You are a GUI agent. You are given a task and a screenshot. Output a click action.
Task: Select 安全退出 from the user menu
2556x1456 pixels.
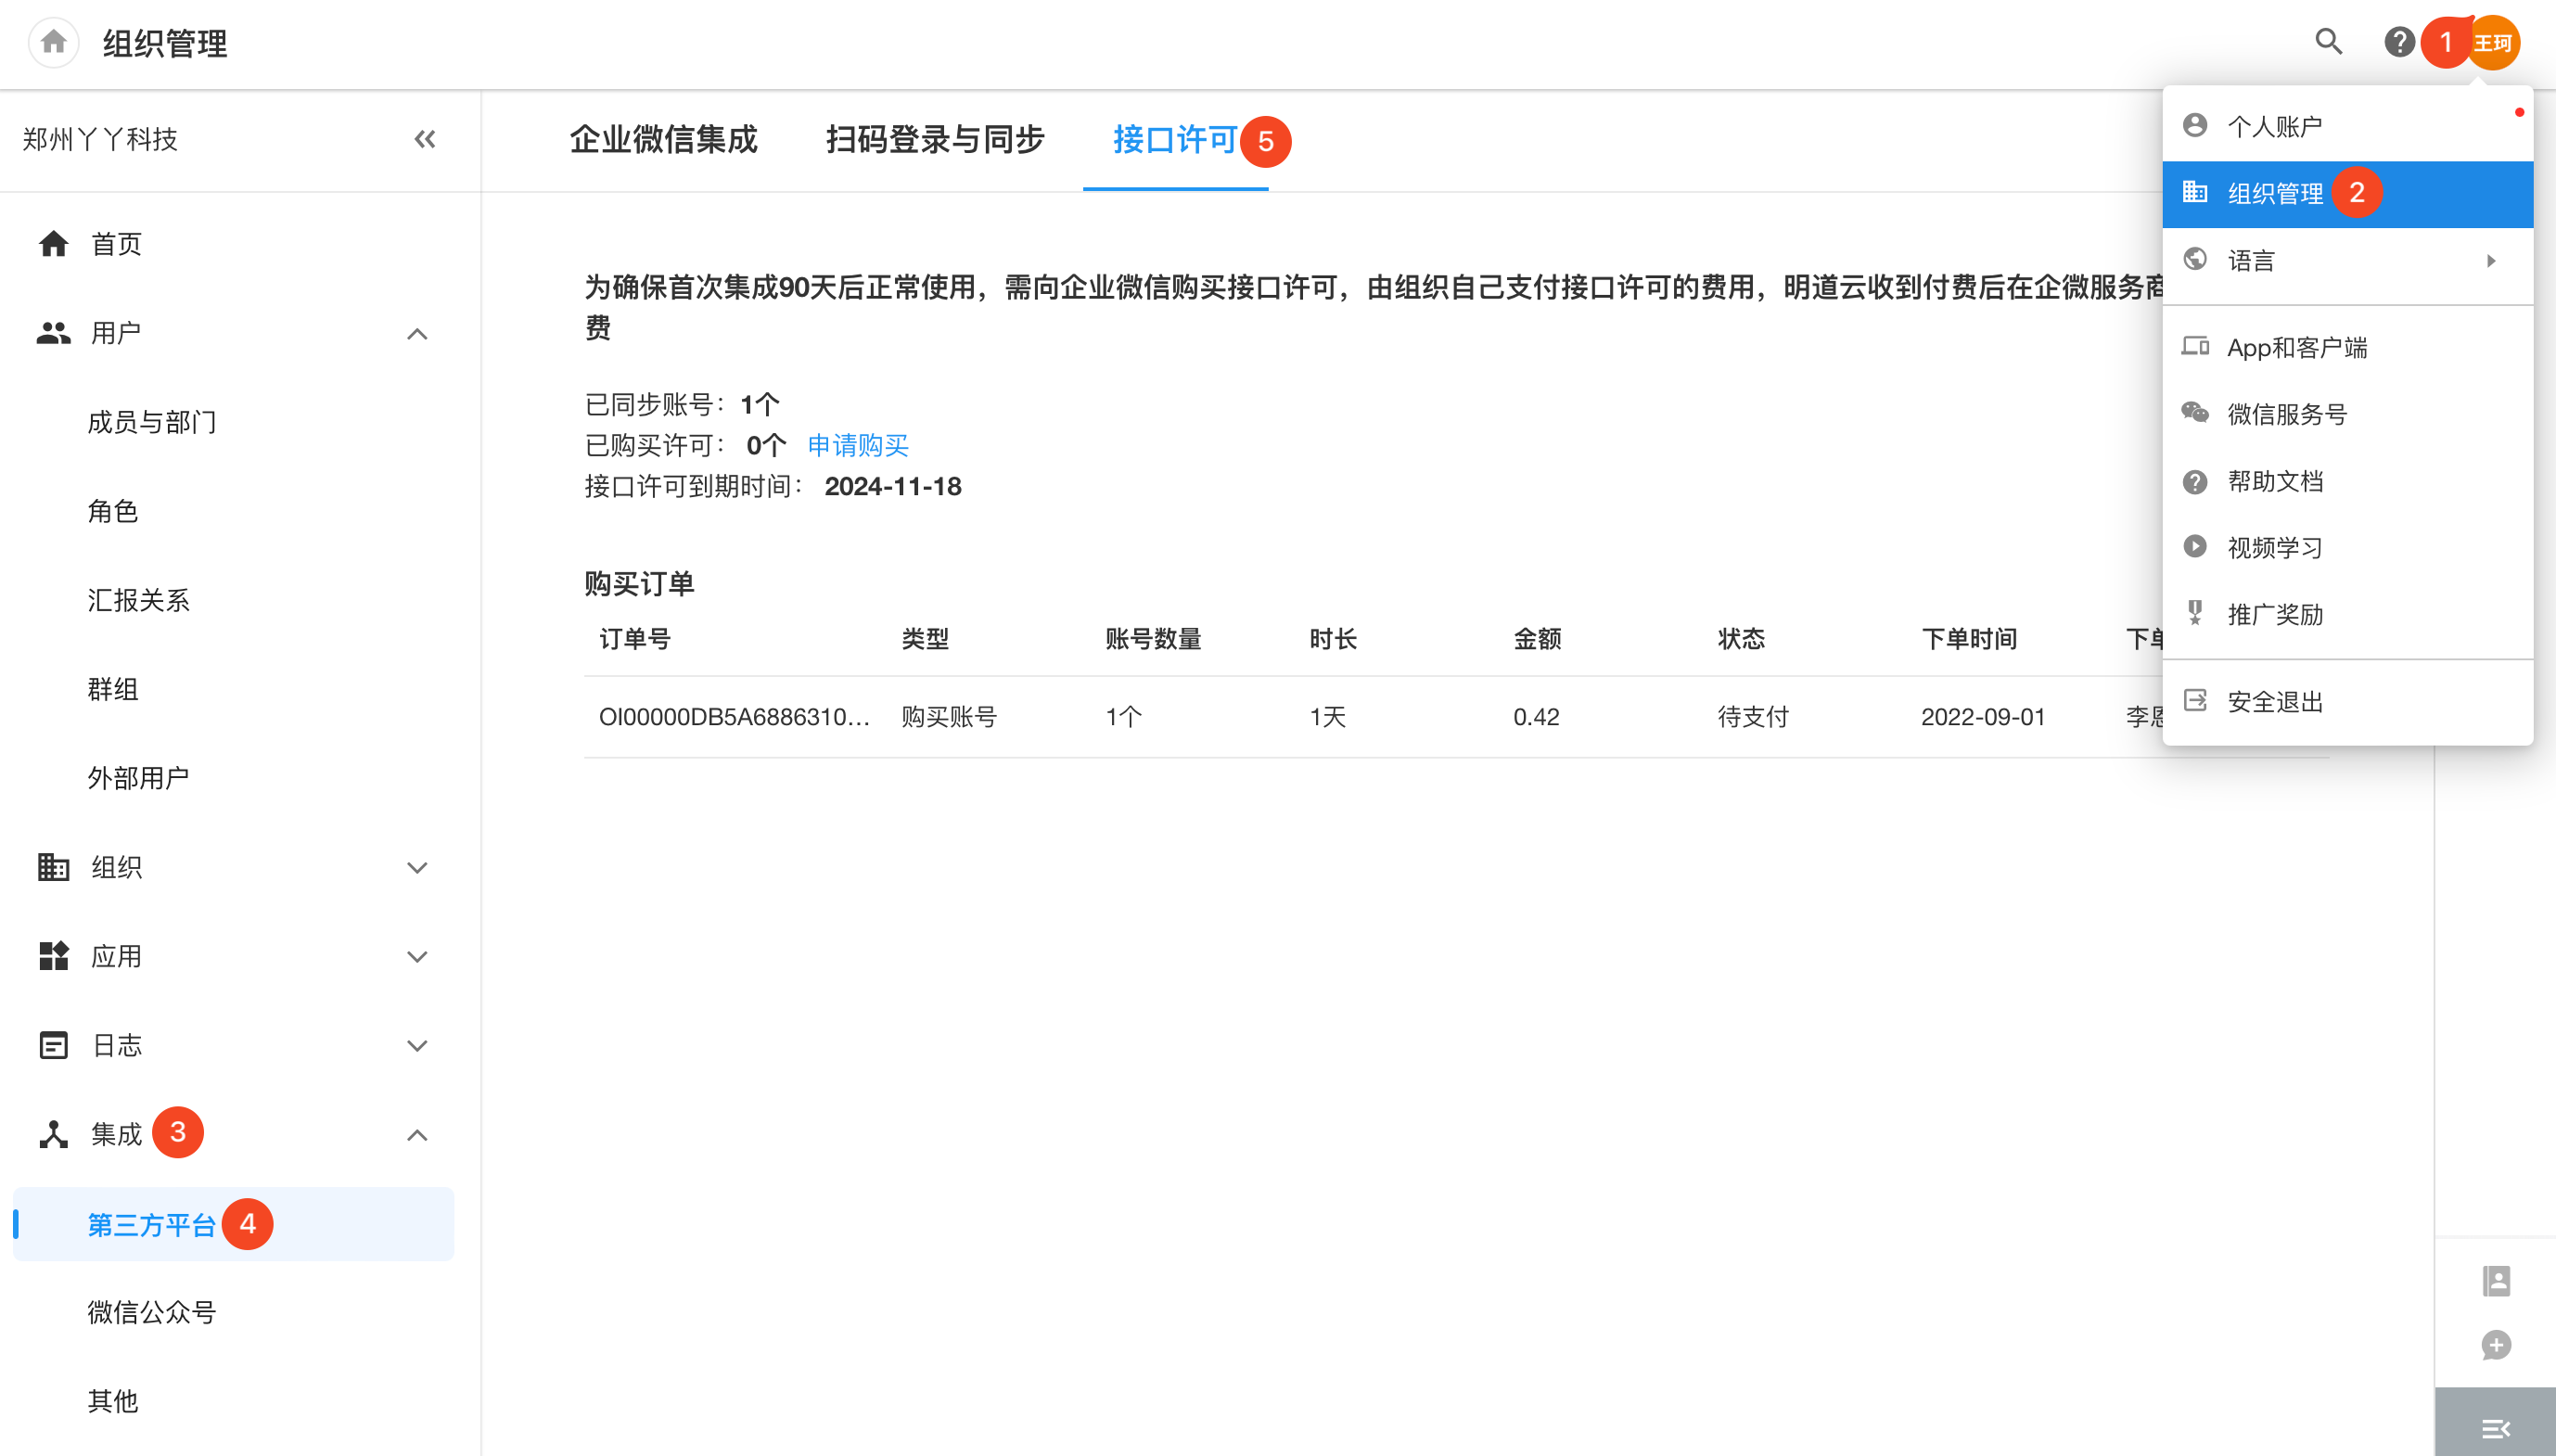pos(2274,701)
